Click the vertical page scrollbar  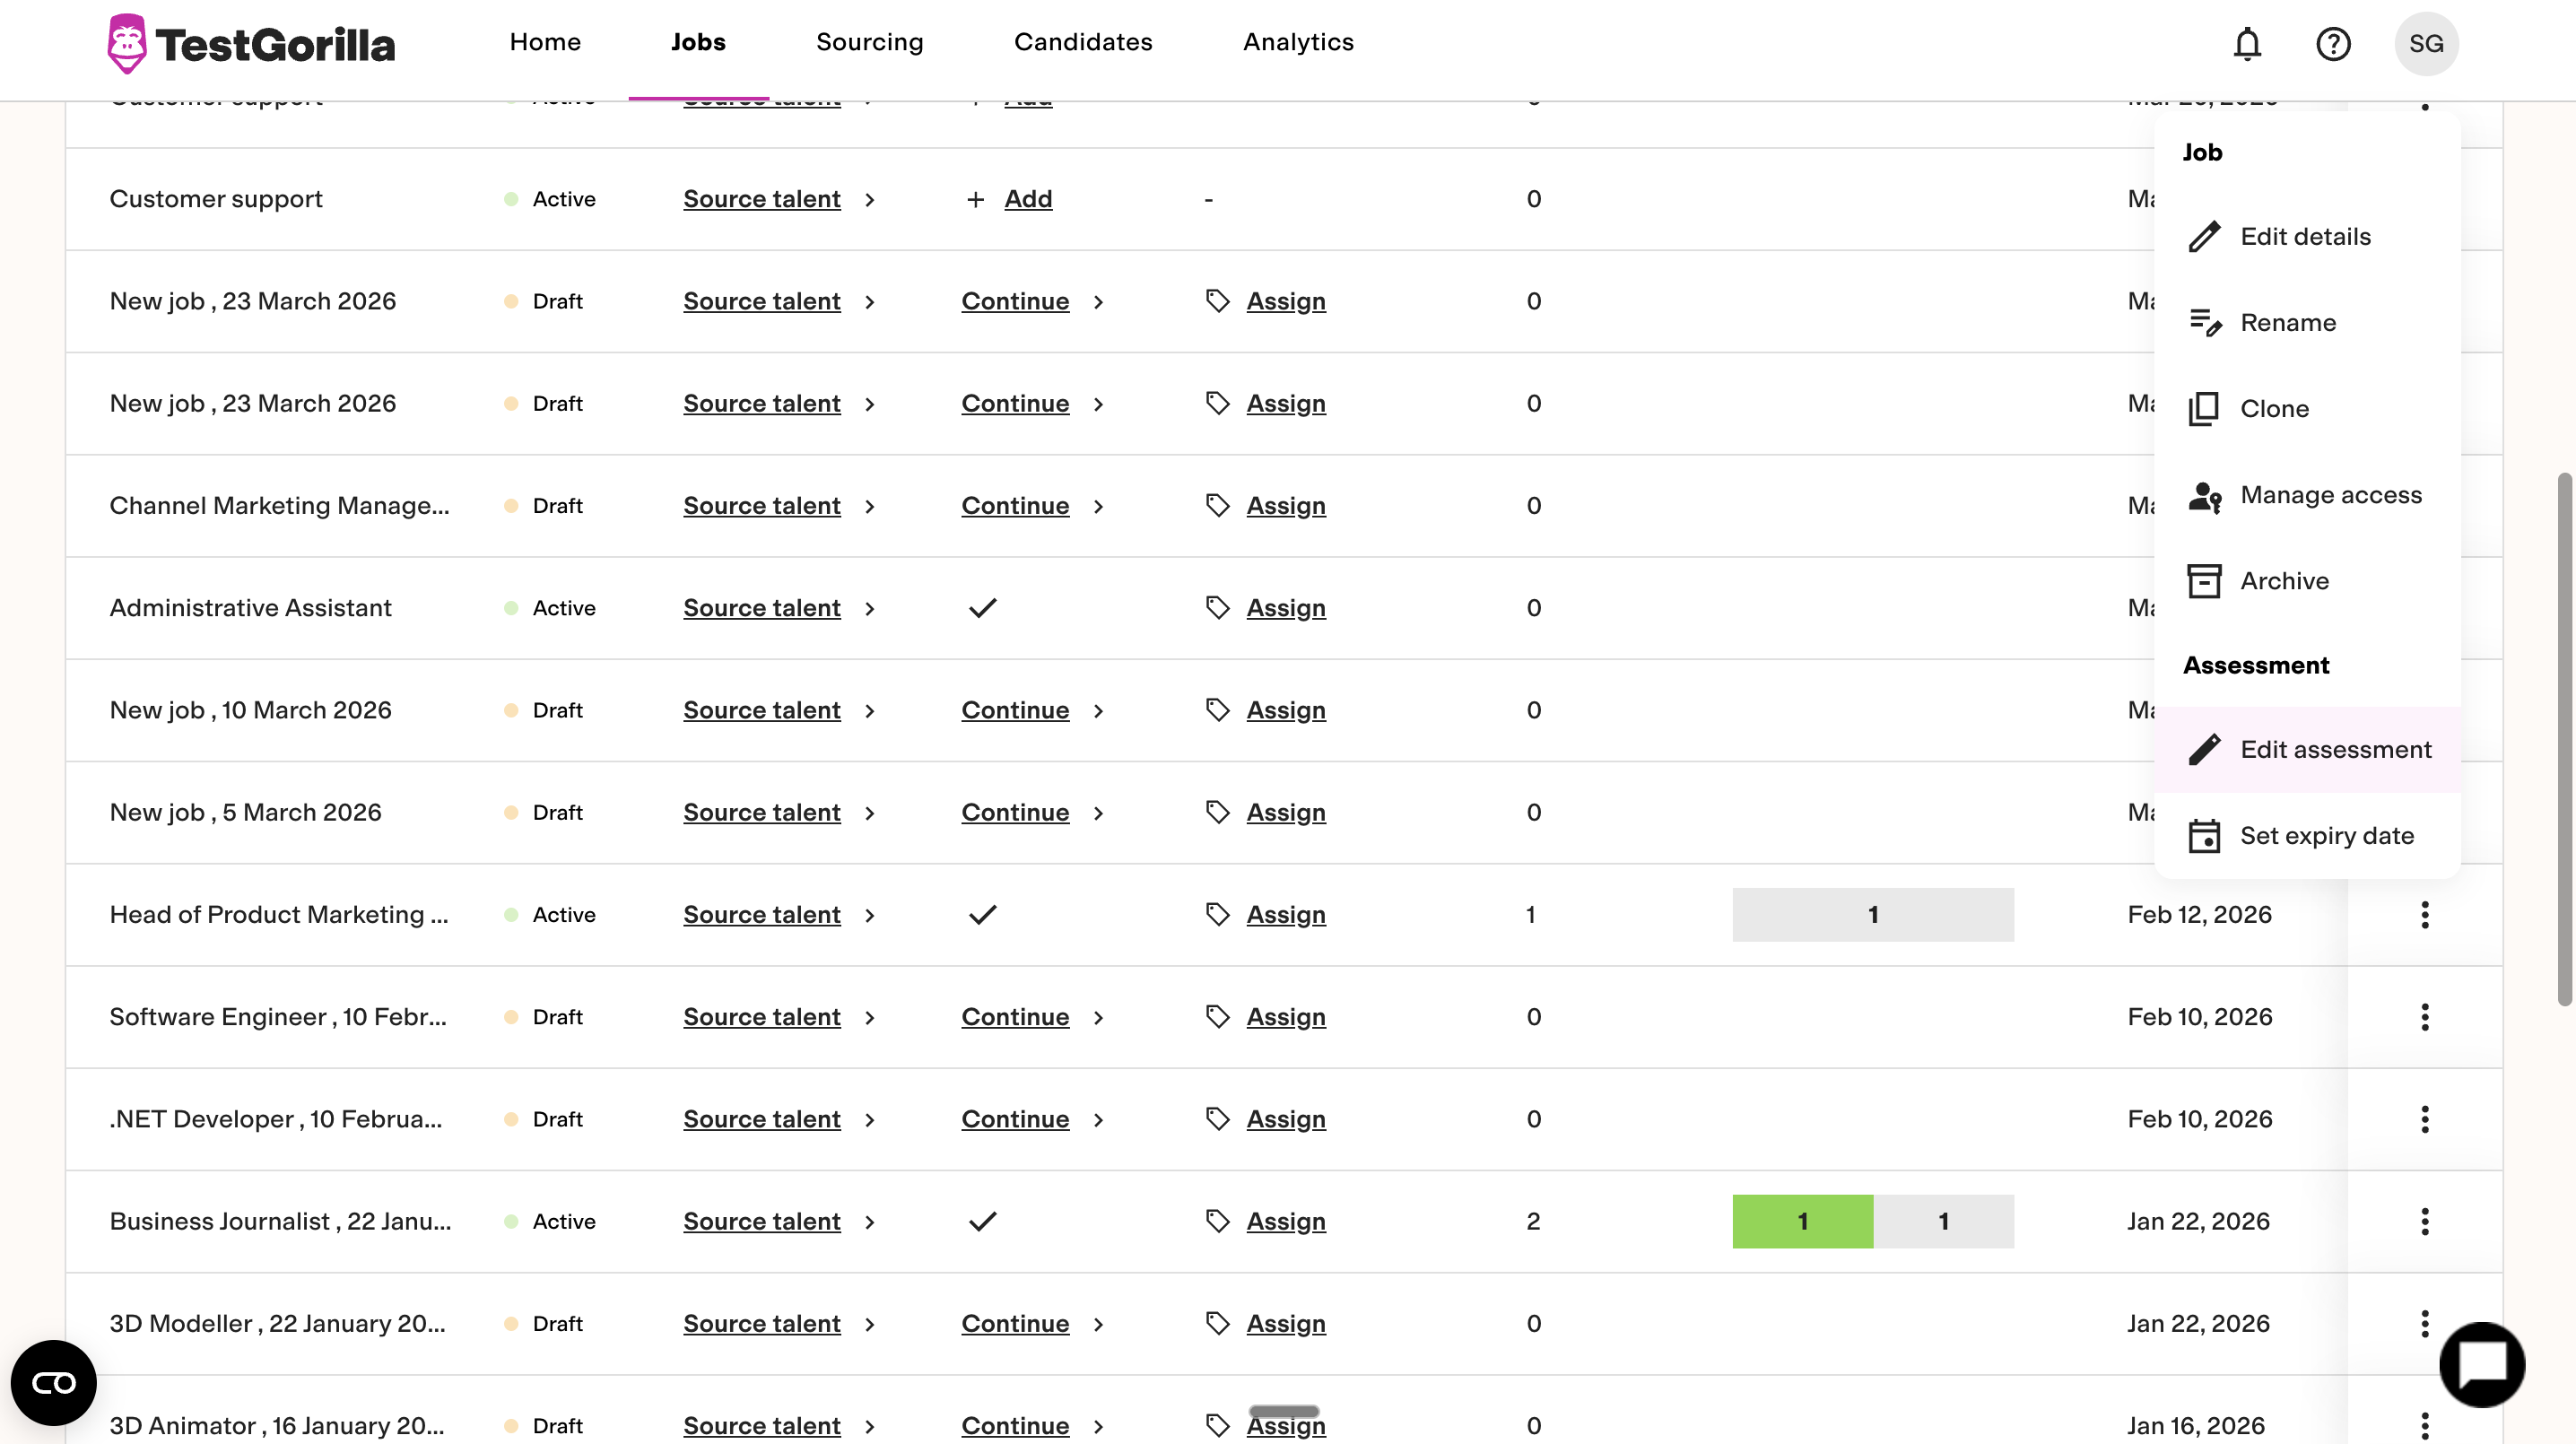(2565, 740)
